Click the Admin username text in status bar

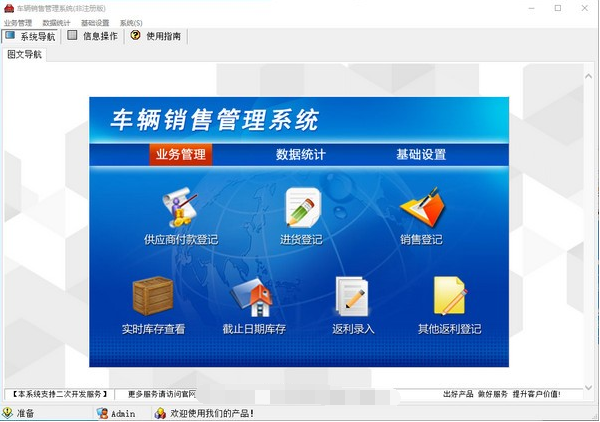click(x=123, y=414)
